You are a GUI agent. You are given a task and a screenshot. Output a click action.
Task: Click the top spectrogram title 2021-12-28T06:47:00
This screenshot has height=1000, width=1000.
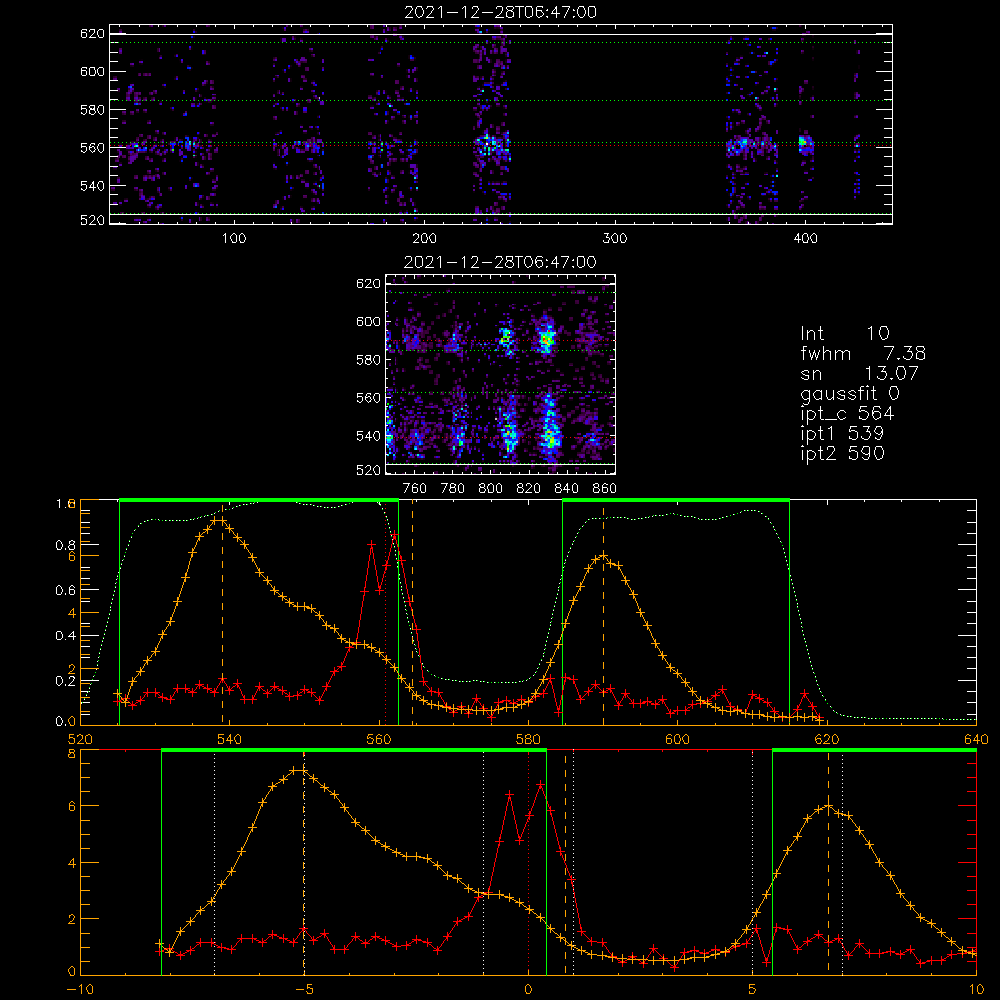(500, 12)
